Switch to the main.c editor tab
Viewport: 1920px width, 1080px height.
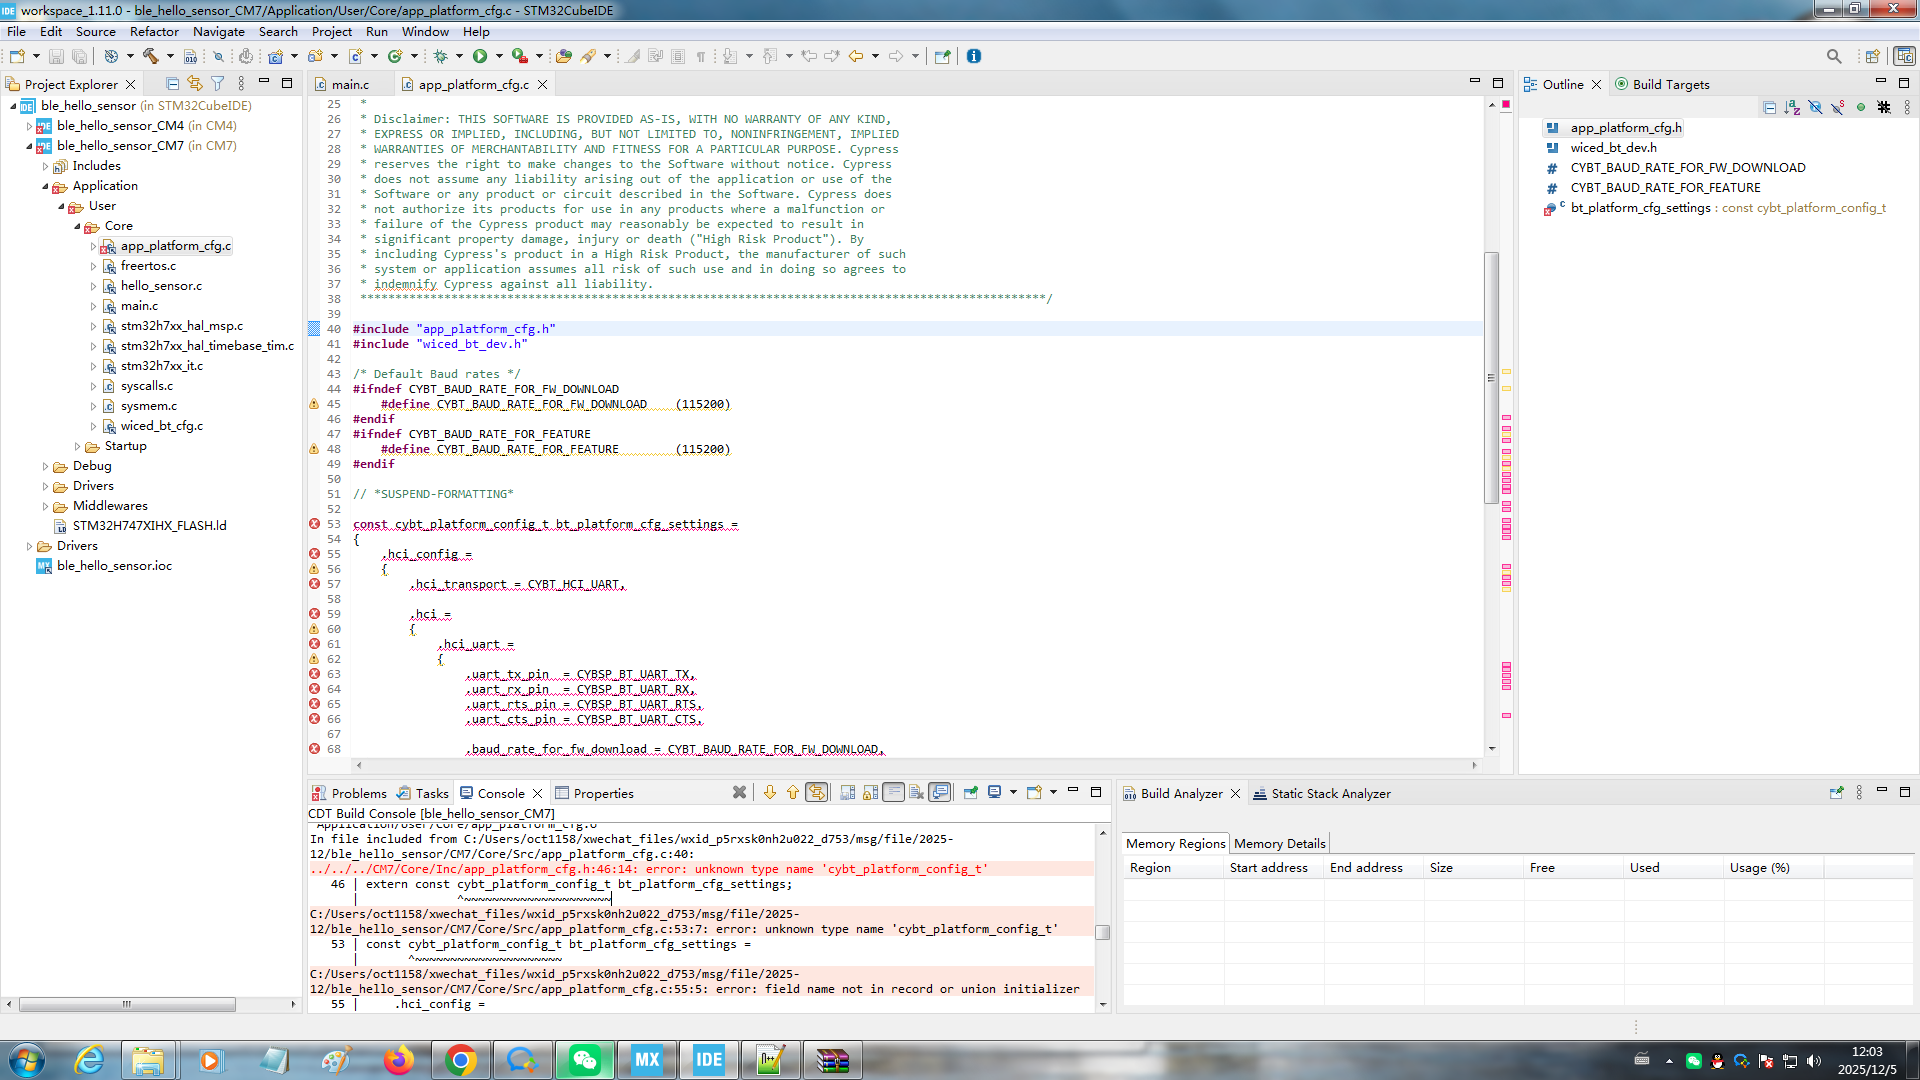click(x=349, y=84)
